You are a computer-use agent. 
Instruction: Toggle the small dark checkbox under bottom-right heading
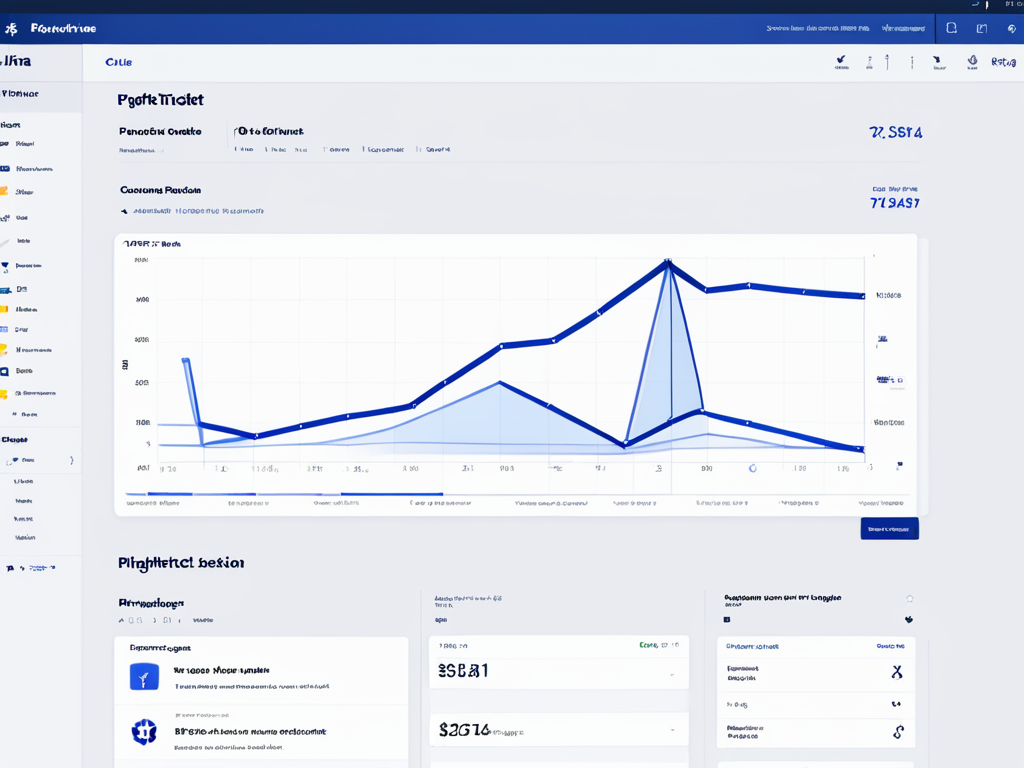(726, 619)
